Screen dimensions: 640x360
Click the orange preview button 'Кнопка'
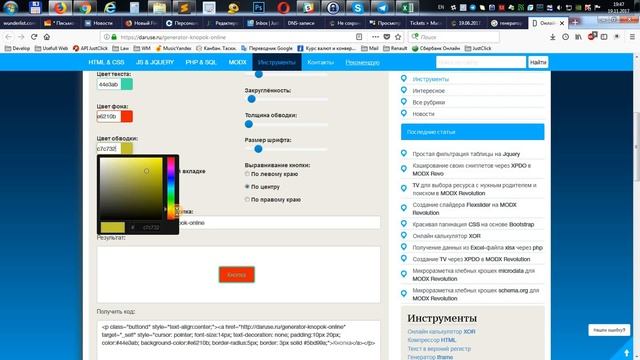coord(236,275)
